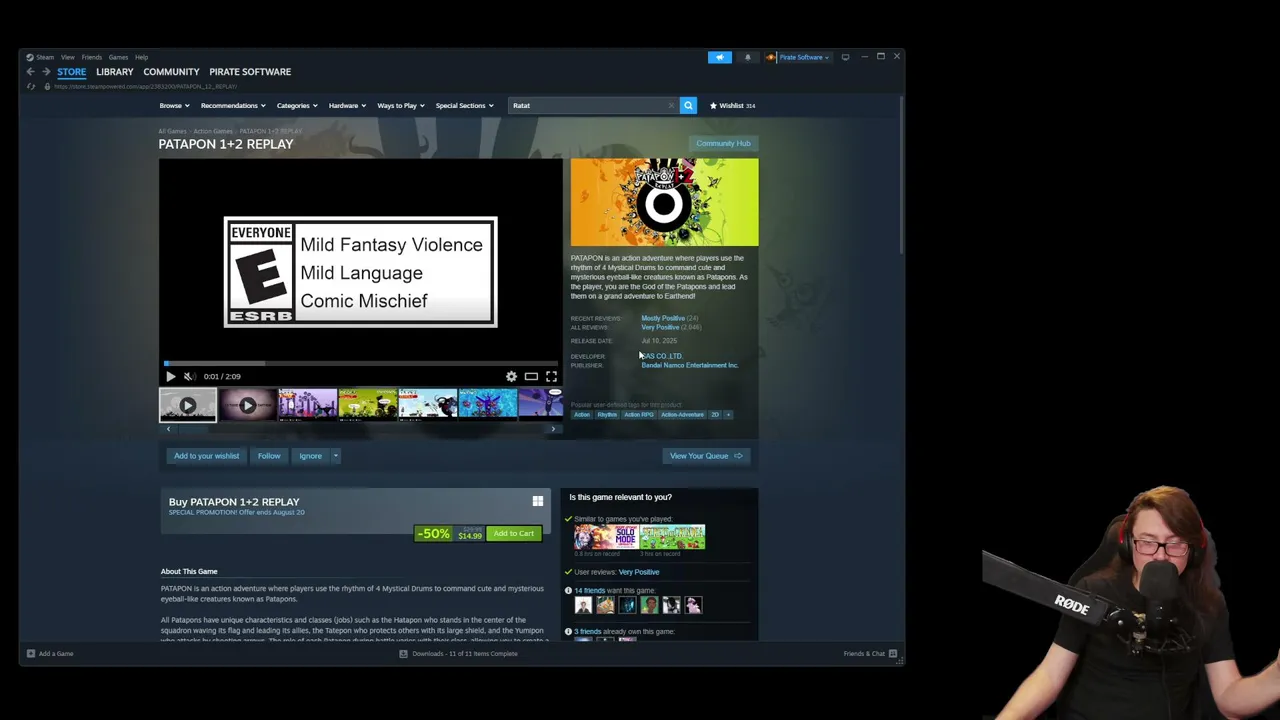Reload the store page
The height and width of the screenshot is (720, 1280).
[31, 87]
